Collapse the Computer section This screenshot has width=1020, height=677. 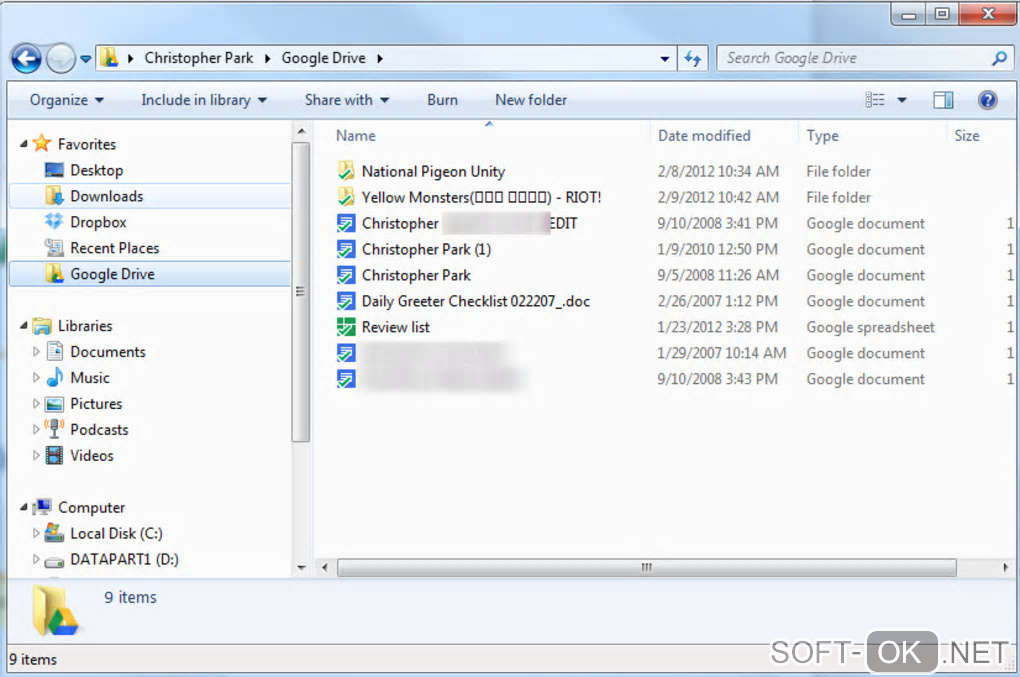click(23, 507)
